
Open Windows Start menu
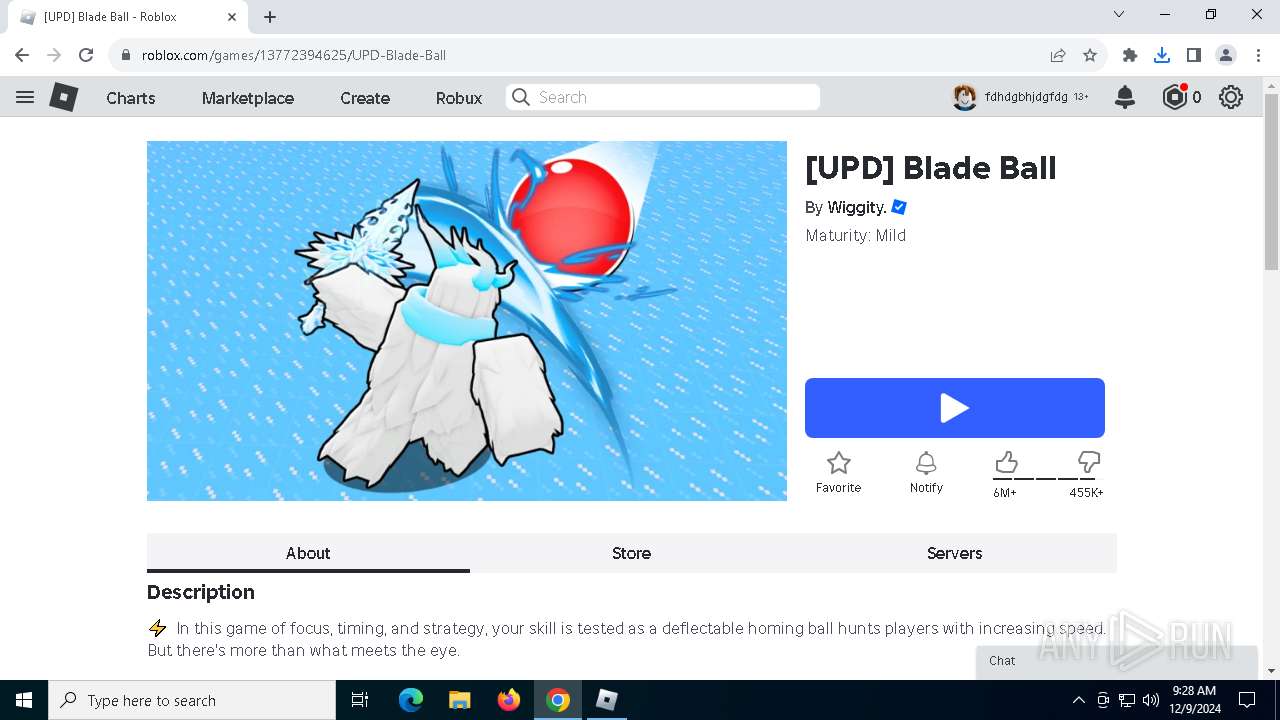(24, 700)
